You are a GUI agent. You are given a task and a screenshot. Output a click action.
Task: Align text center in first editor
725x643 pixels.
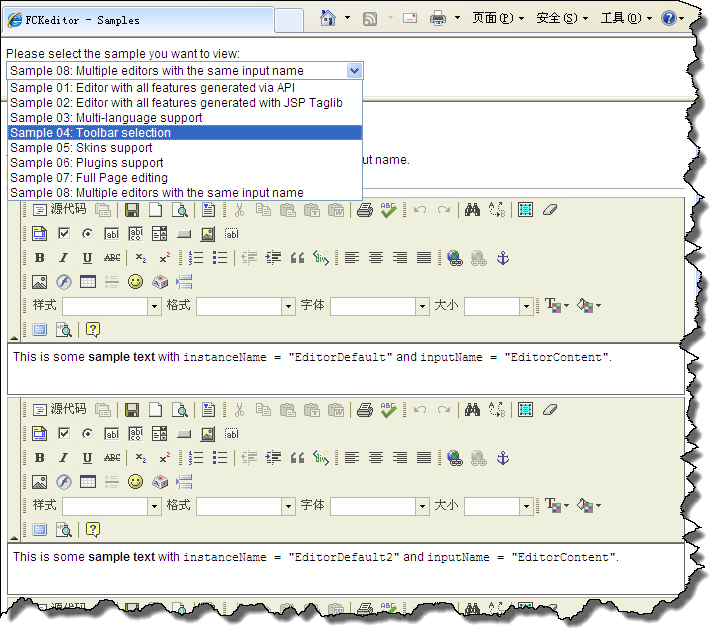[376, 258]
